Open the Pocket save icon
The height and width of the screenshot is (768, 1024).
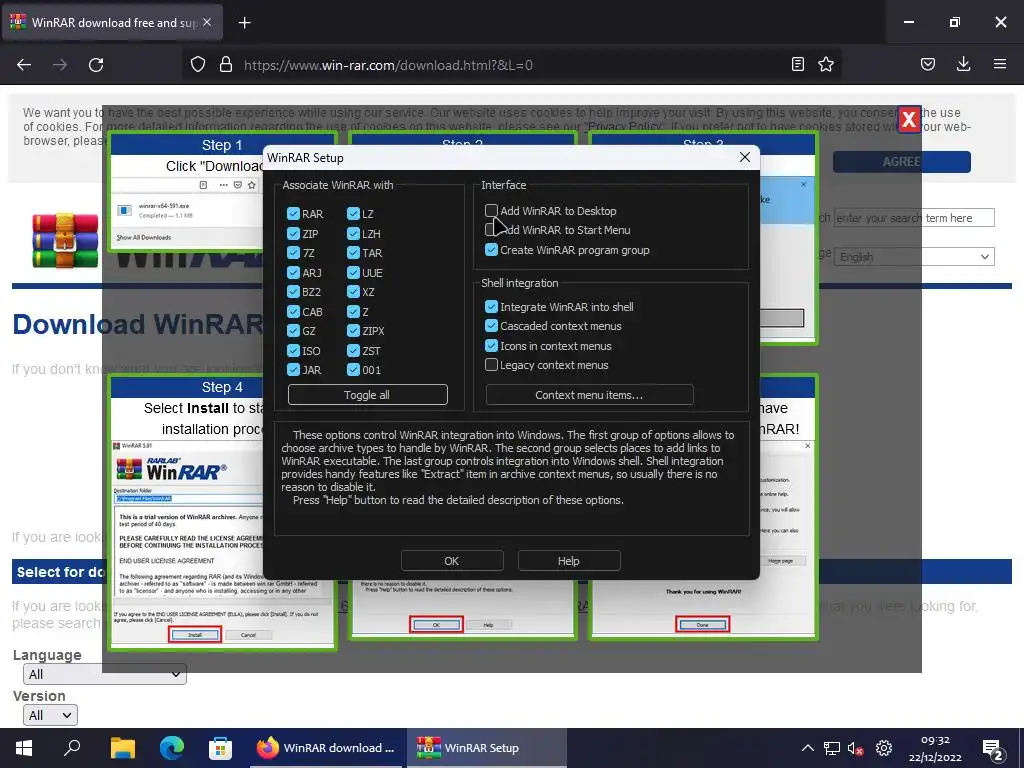928,65
